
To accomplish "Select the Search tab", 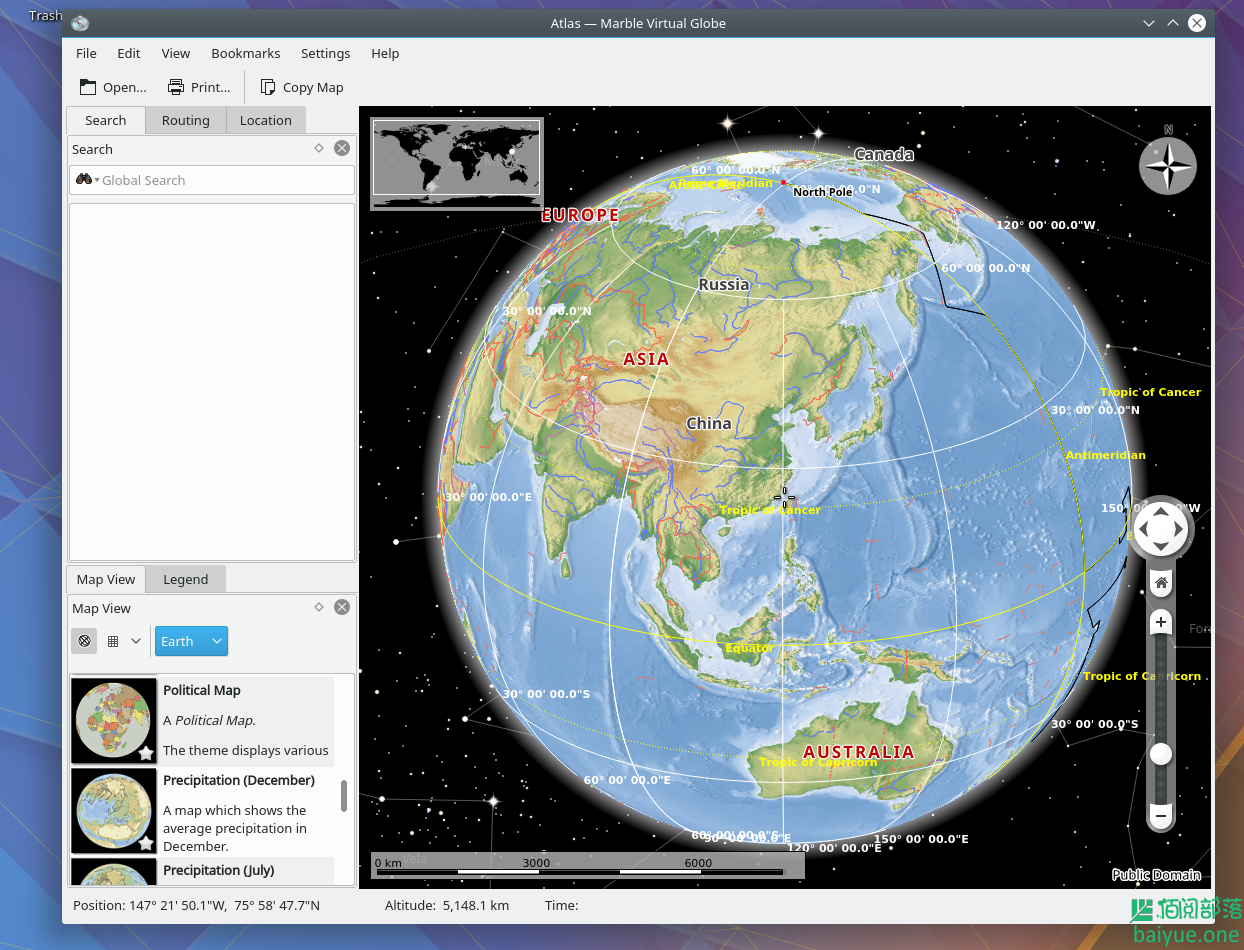I will (106, 120).
